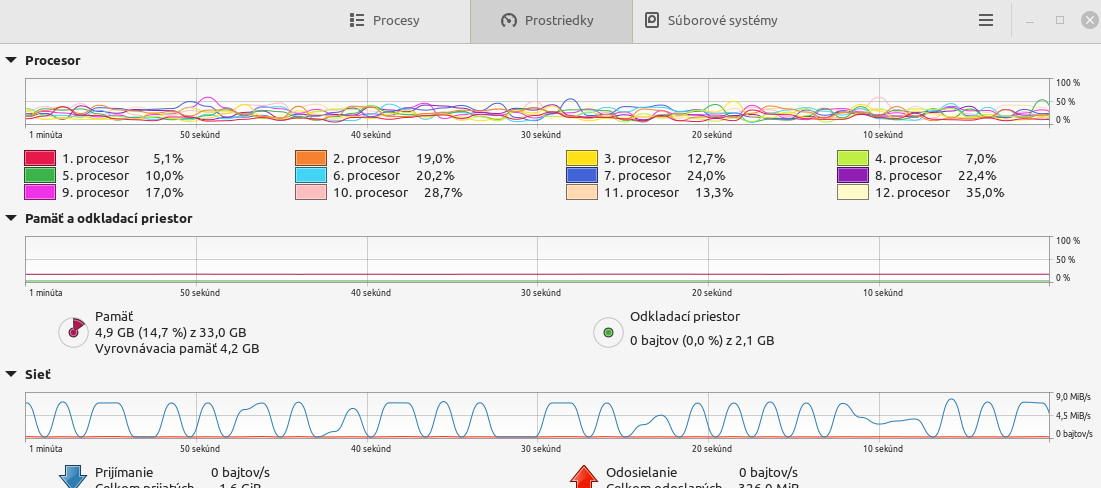
Task: Click the memory pie chart icon
Action: pos(73,332)
